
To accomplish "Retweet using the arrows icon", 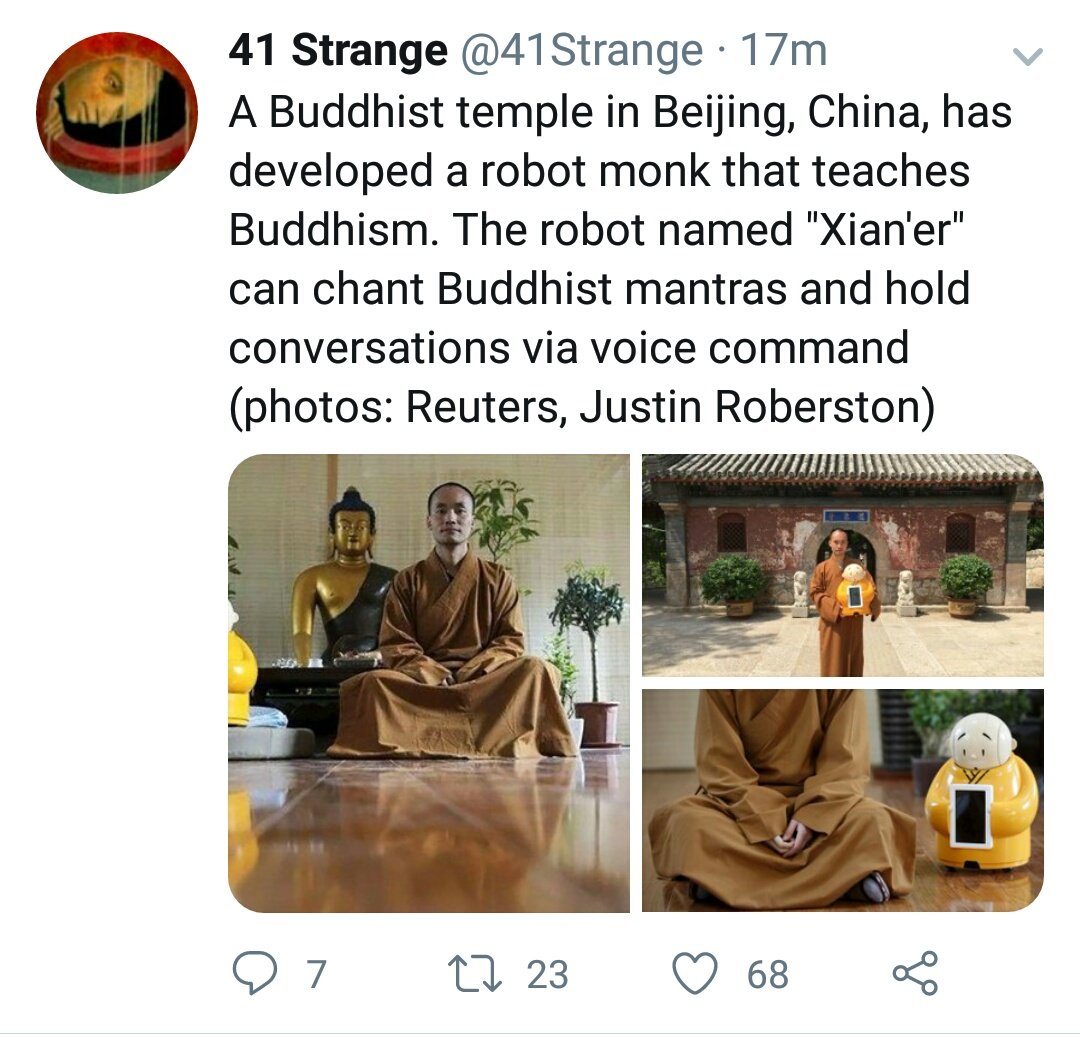I will 475,974.
